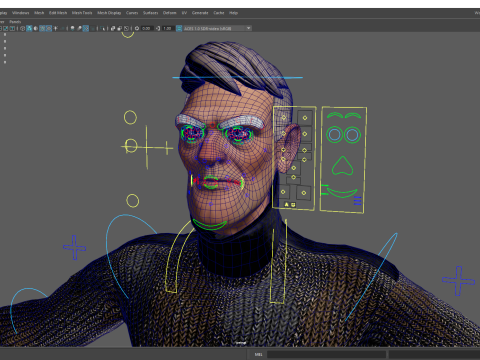Click the exposure value field 0.00

(x=147, y=28)
